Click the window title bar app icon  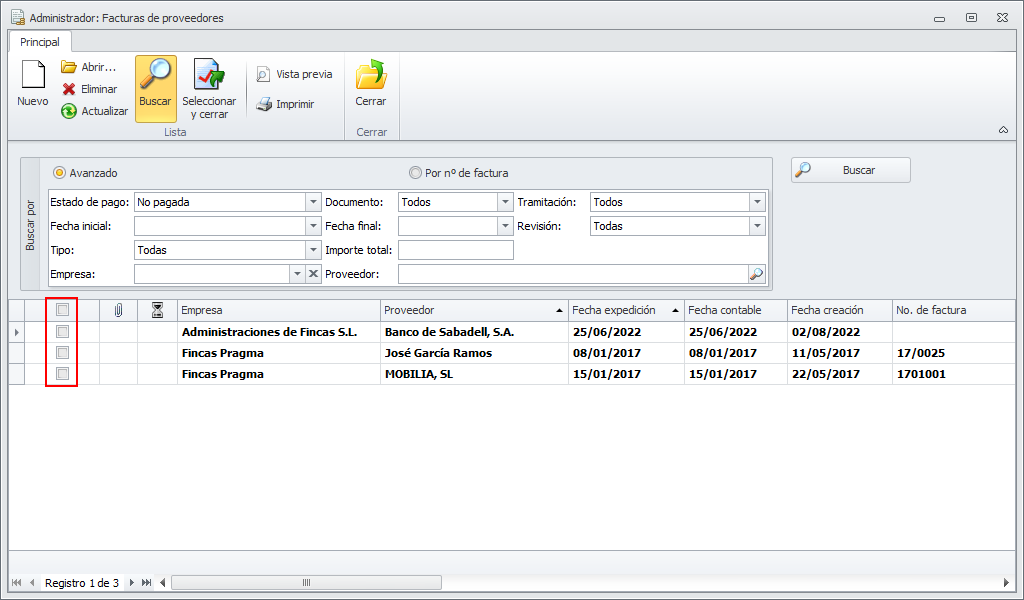(18, 18)
